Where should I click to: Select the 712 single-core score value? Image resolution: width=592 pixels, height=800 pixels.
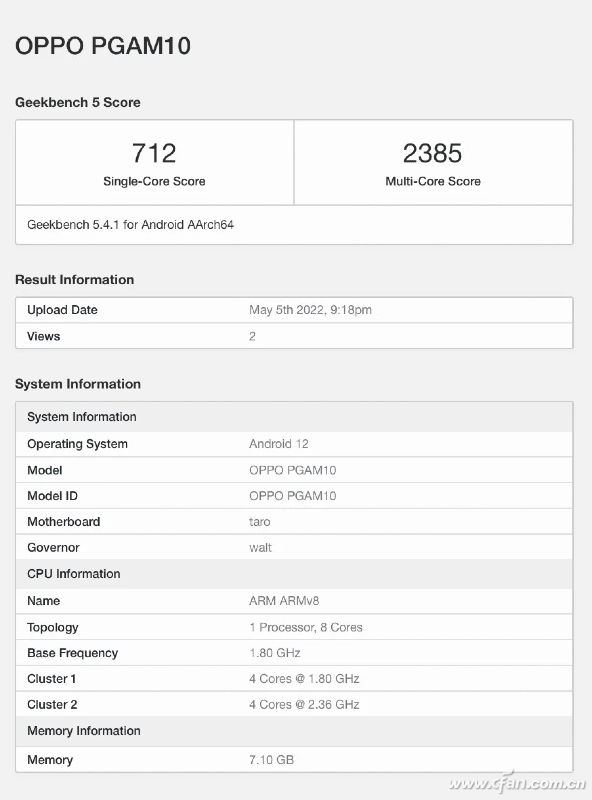click(154, 153)
